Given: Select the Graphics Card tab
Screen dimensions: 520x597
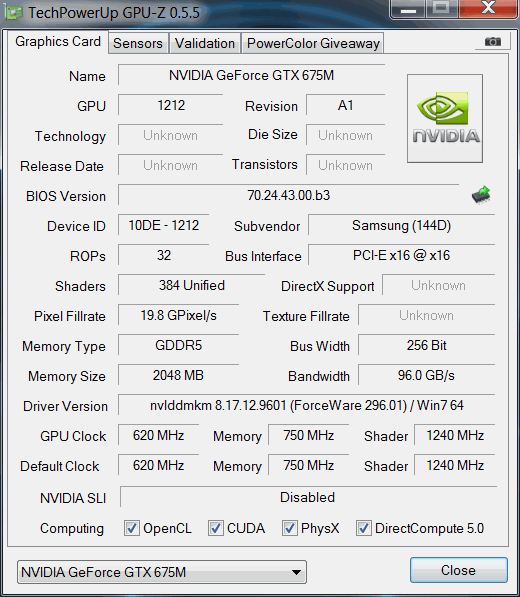Looking at the screenshot, I should pos(58,42).
